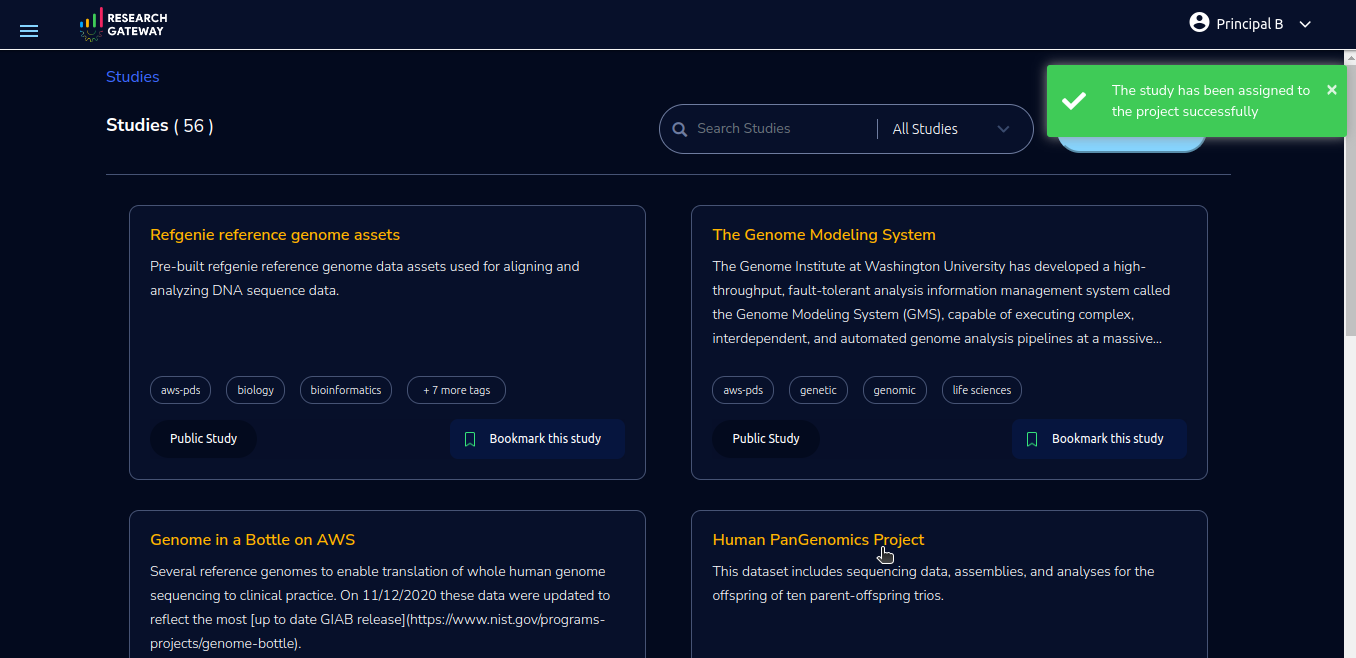Open the All Studies filter dropdown
This screenshot has height=658, width=1356.
[951, 129]
